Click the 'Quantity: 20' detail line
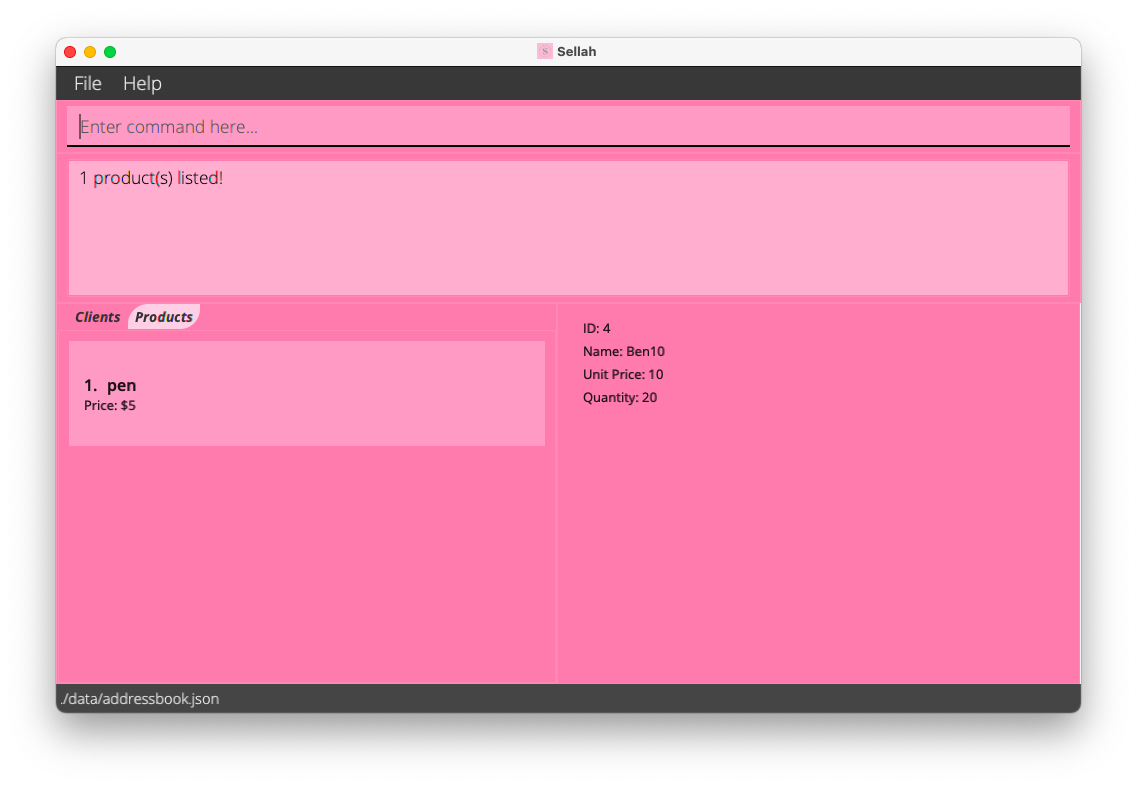This screenshot has width=1137, height=787. point(620,397)
